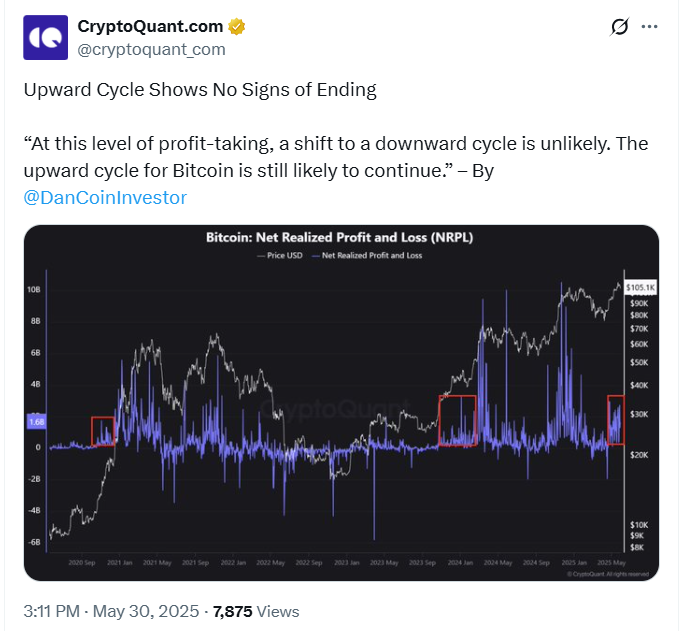Open the @DanCoinInvestor mention link
This screenshot has width=681, height=631.
105,197
